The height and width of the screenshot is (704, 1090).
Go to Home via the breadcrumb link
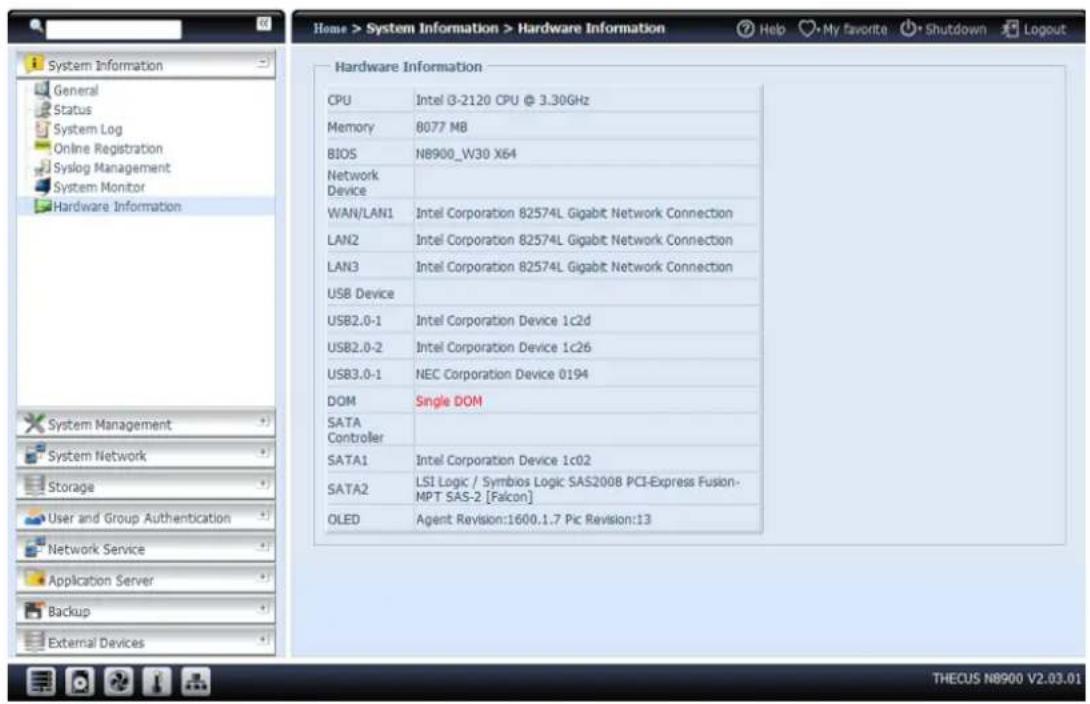tap(329, 29)
